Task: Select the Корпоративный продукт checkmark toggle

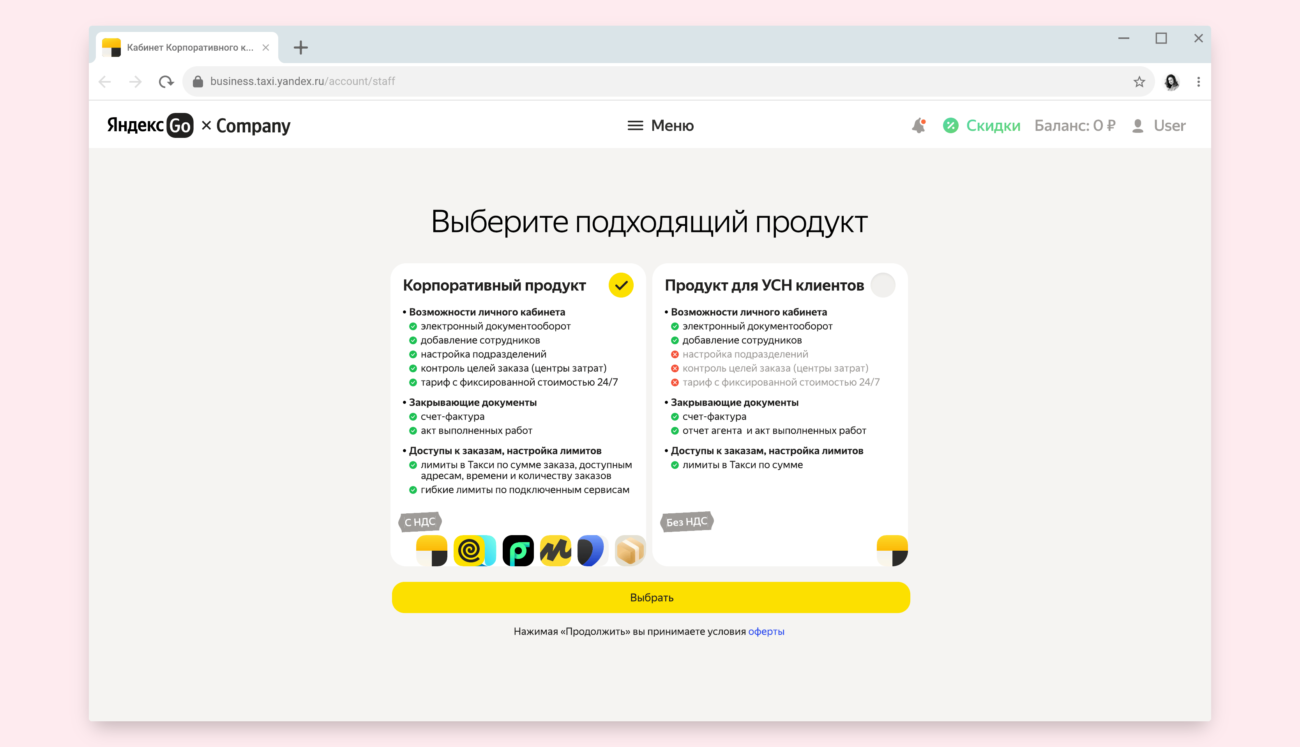Action: tap(621, 284)
